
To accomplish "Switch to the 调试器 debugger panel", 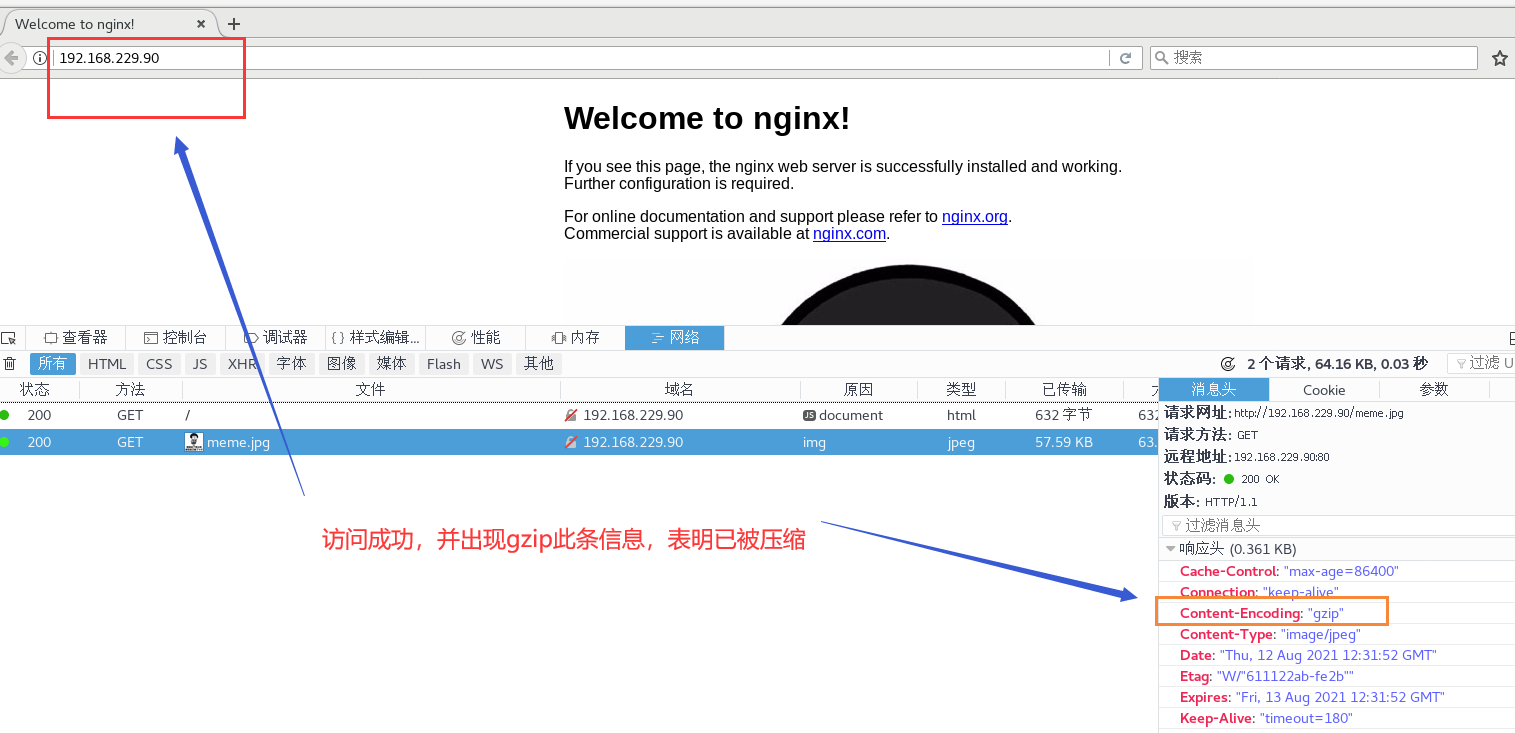I will click(275, 338).
